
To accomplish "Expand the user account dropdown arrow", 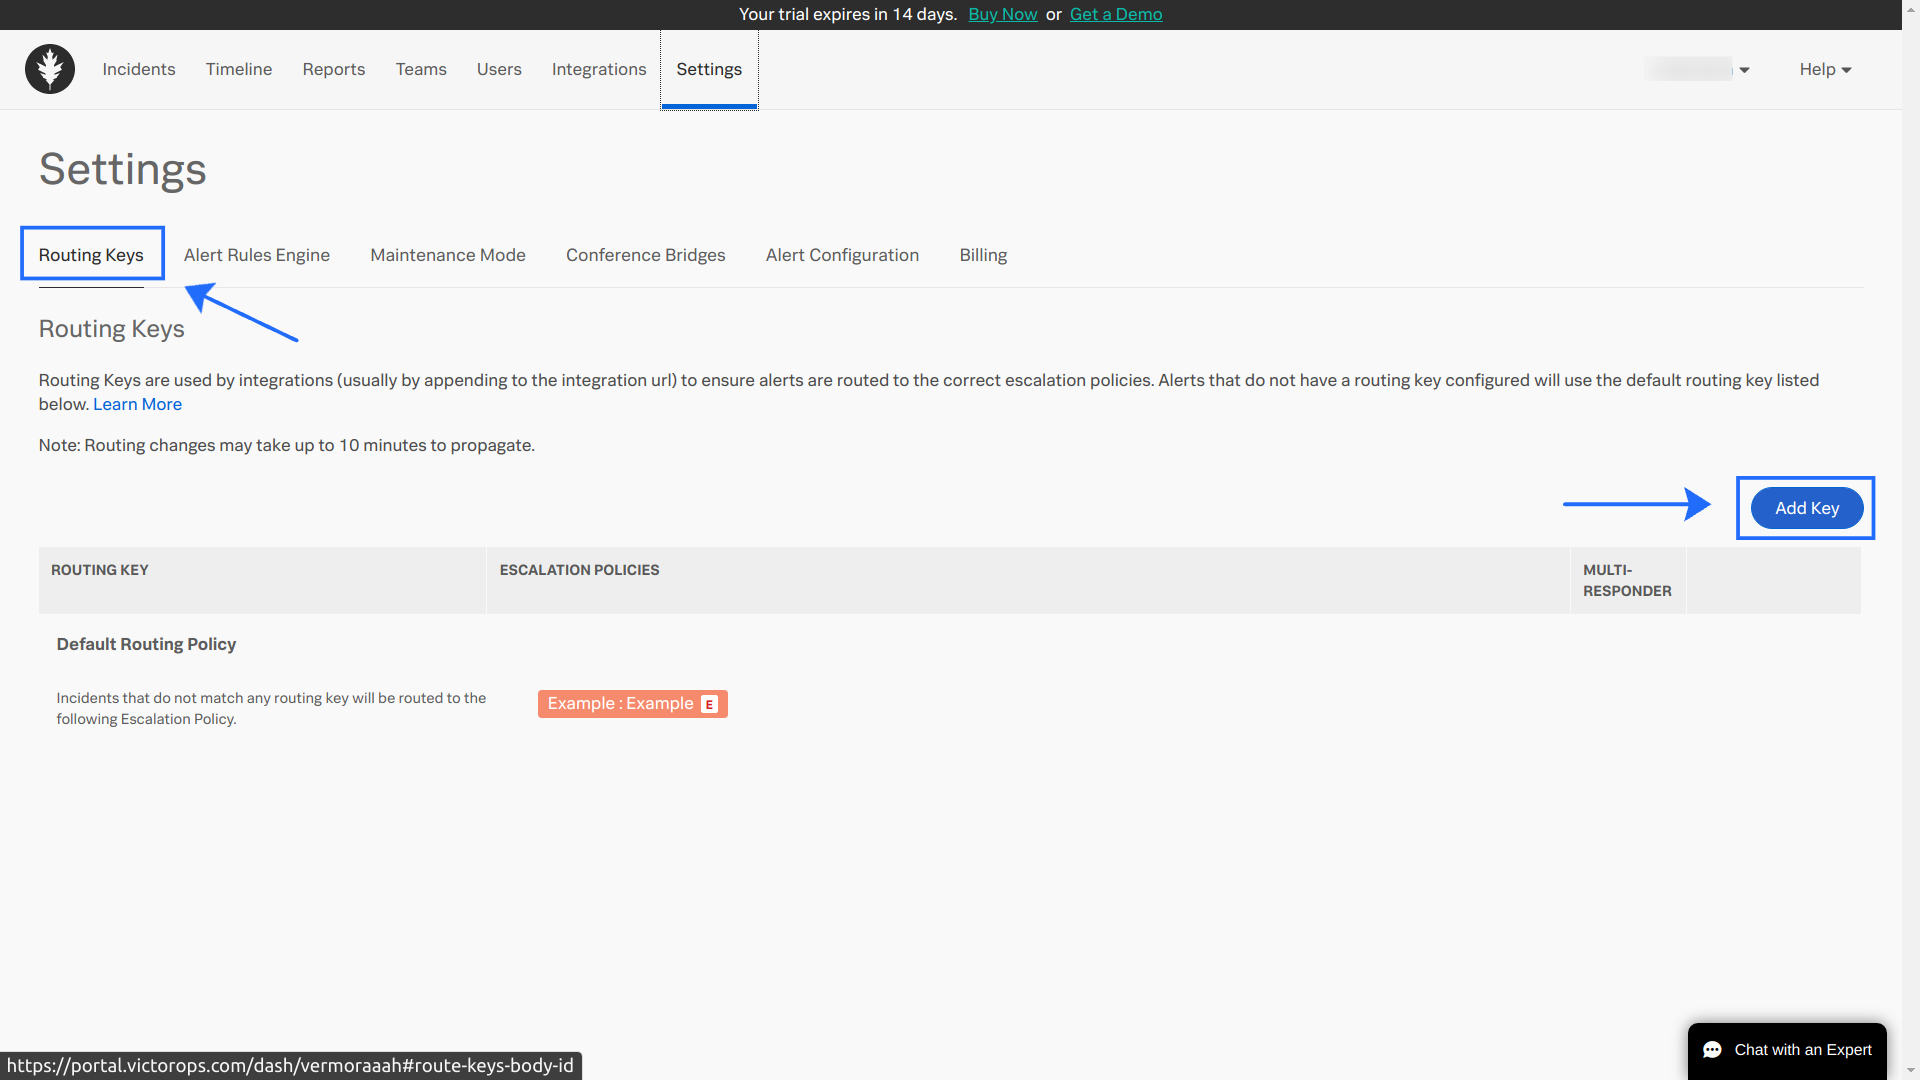I will click(1744, 70).
